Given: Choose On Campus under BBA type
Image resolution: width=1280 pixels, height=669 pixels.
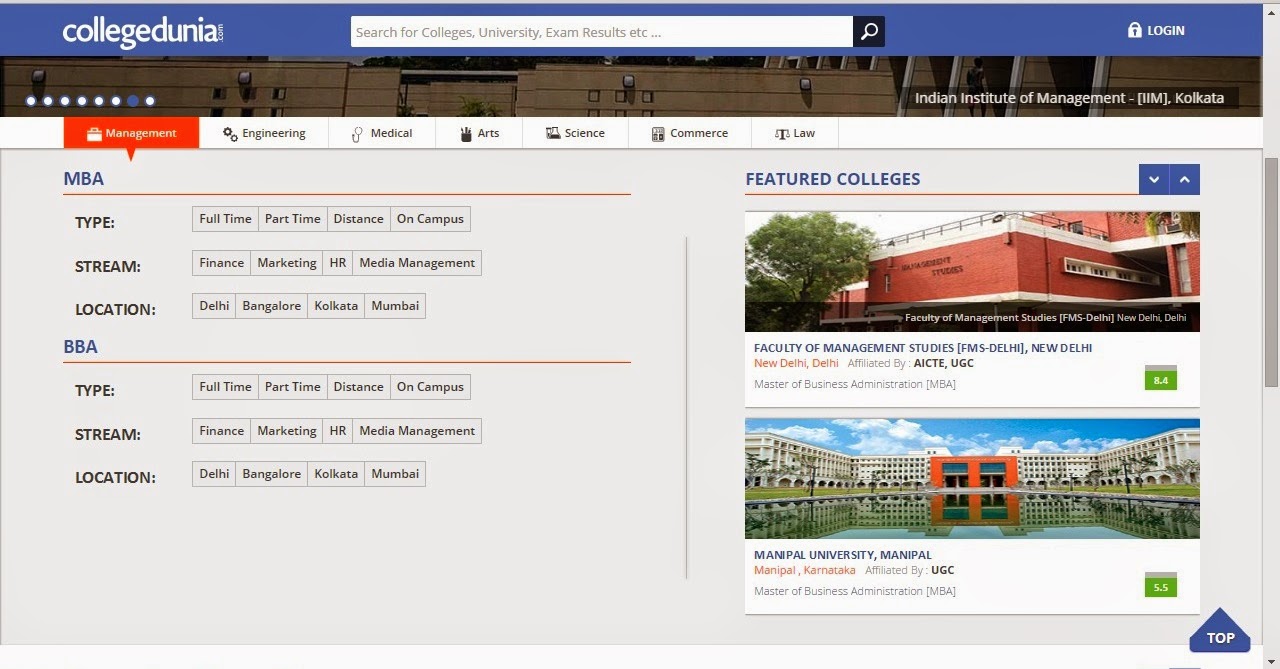Looking at the screenshot, I should [430, 387].
